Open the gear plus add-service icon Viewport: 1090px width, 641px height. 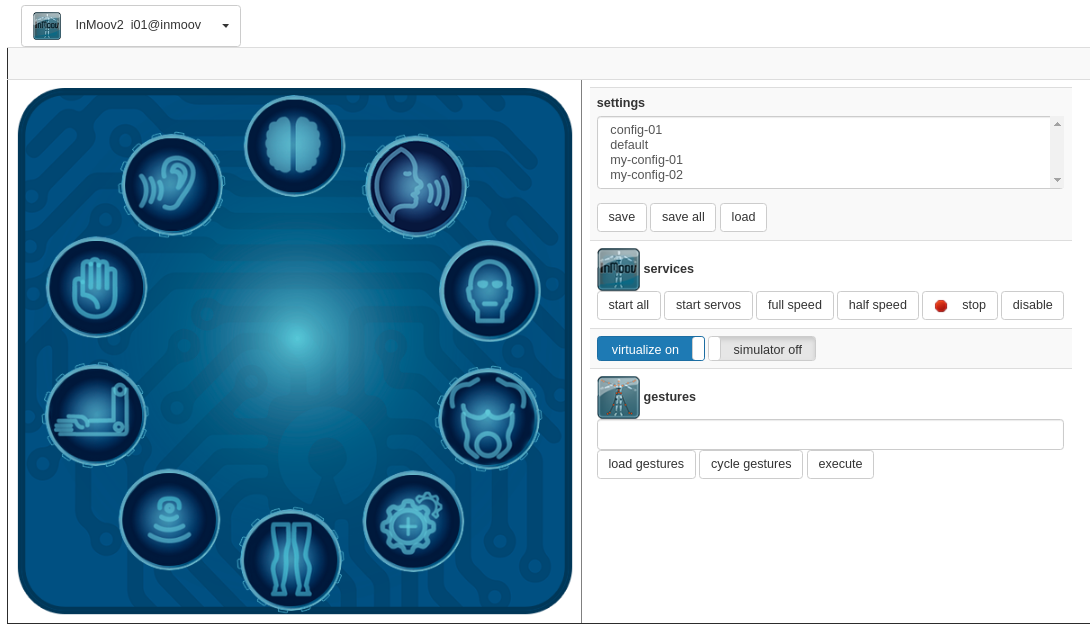[413, 521]
